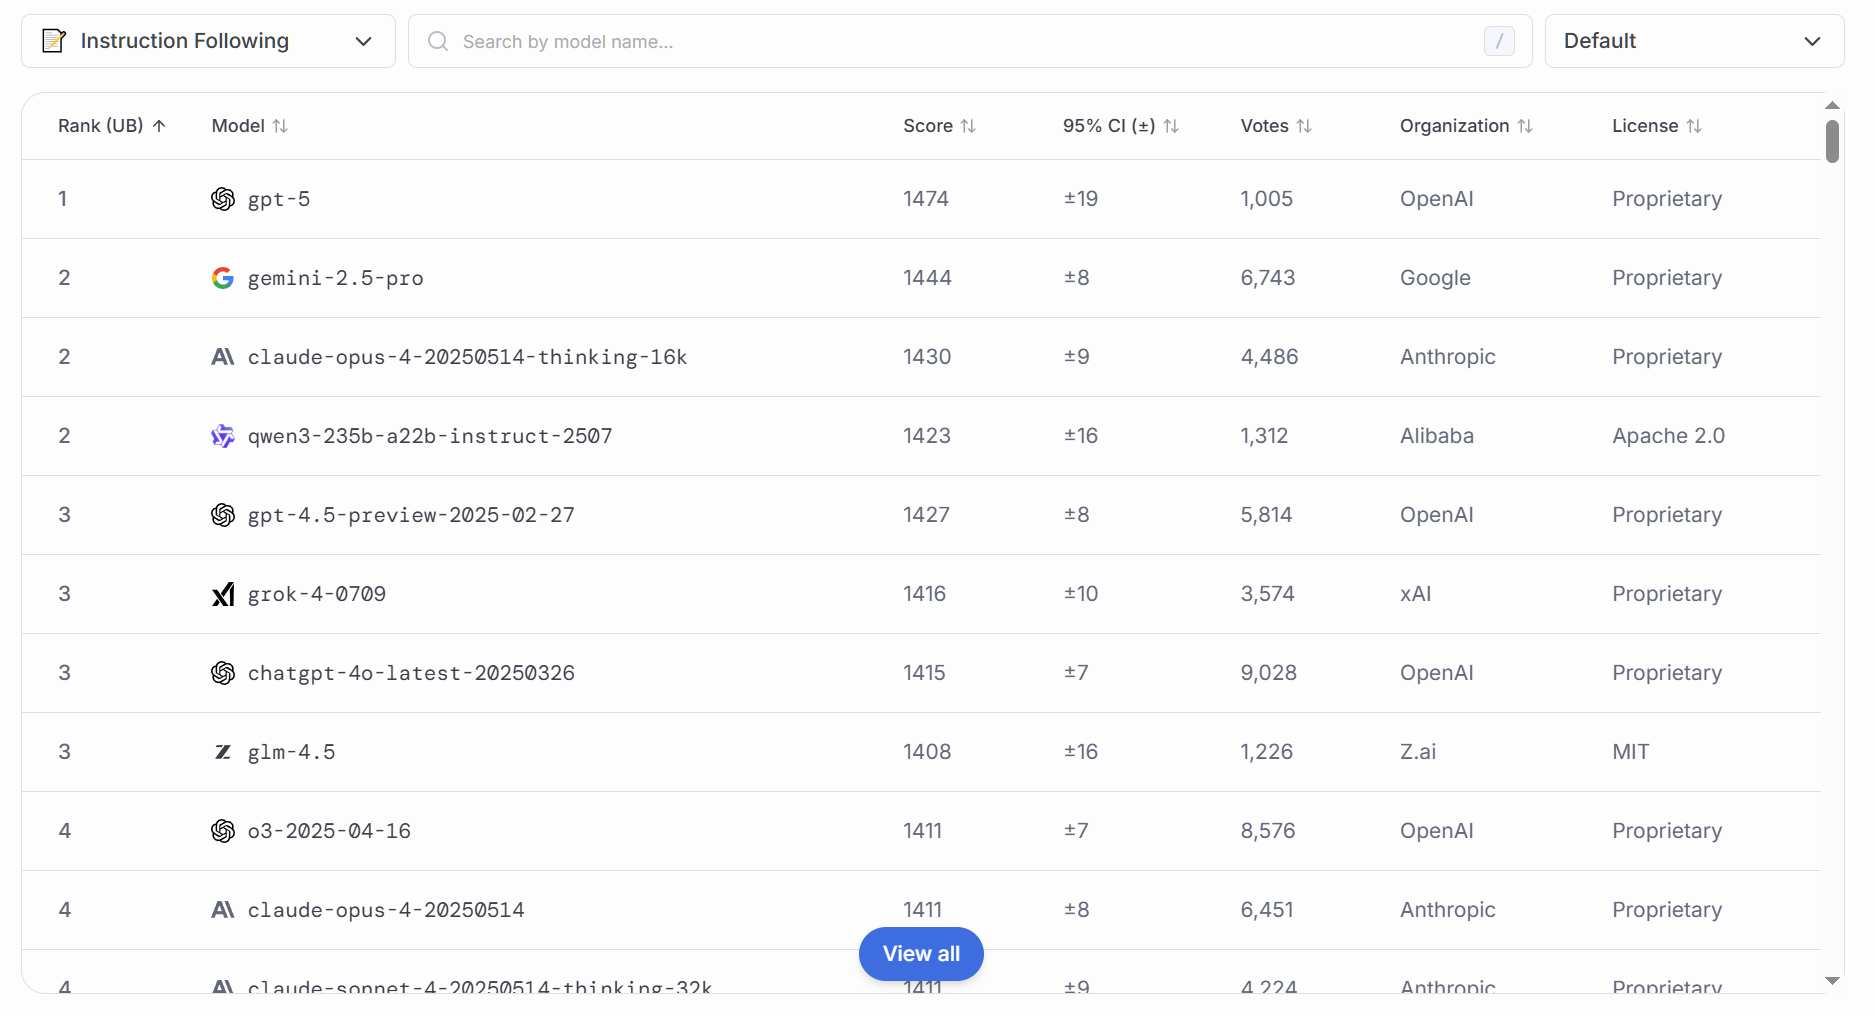Viewport: 1875px width, 1016px height.
Task: Sort by Score using its sort arrows
Action: [968, 126]
